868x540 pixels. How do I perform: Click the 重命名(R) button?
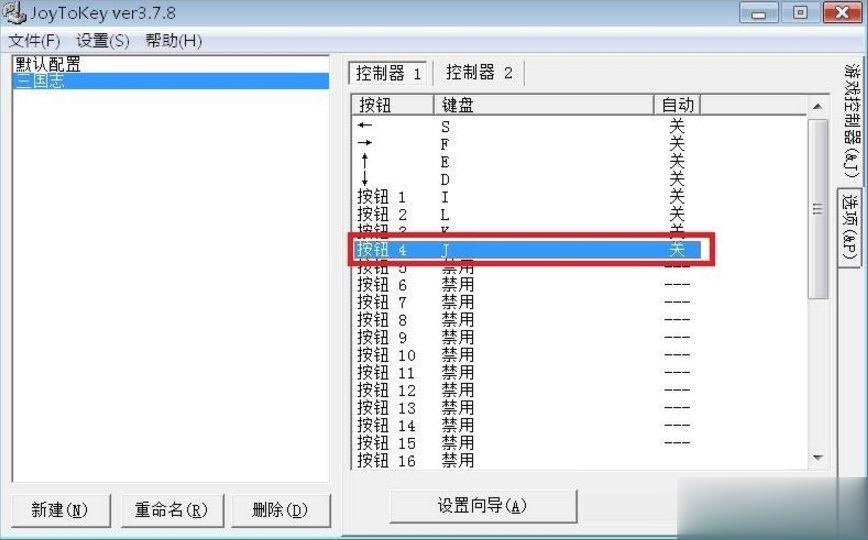172,510
